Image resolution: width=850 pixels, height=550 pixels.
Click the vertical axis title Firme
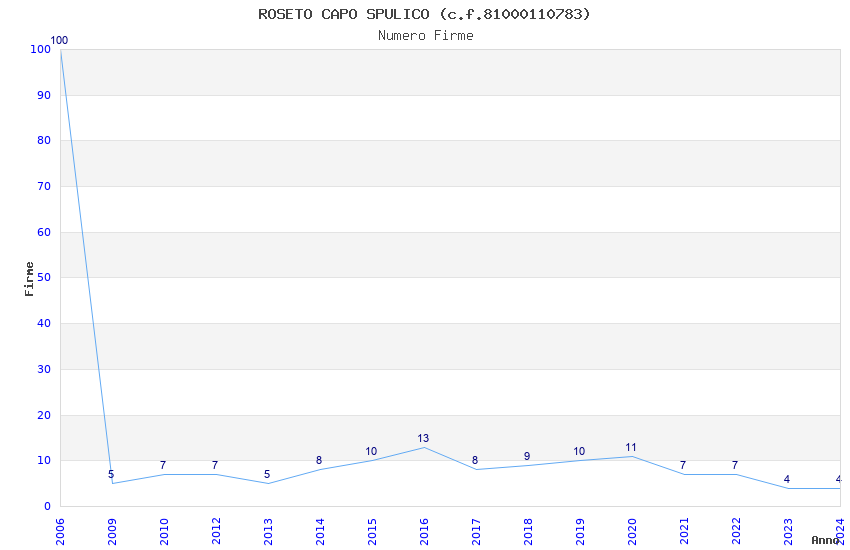click(29, 279)
